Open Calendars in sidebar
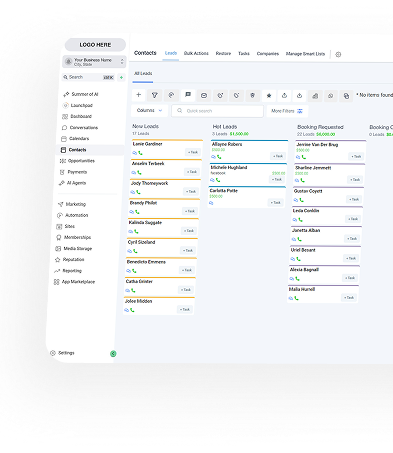The height and width of the screenshot is (453, 393). 75,139
